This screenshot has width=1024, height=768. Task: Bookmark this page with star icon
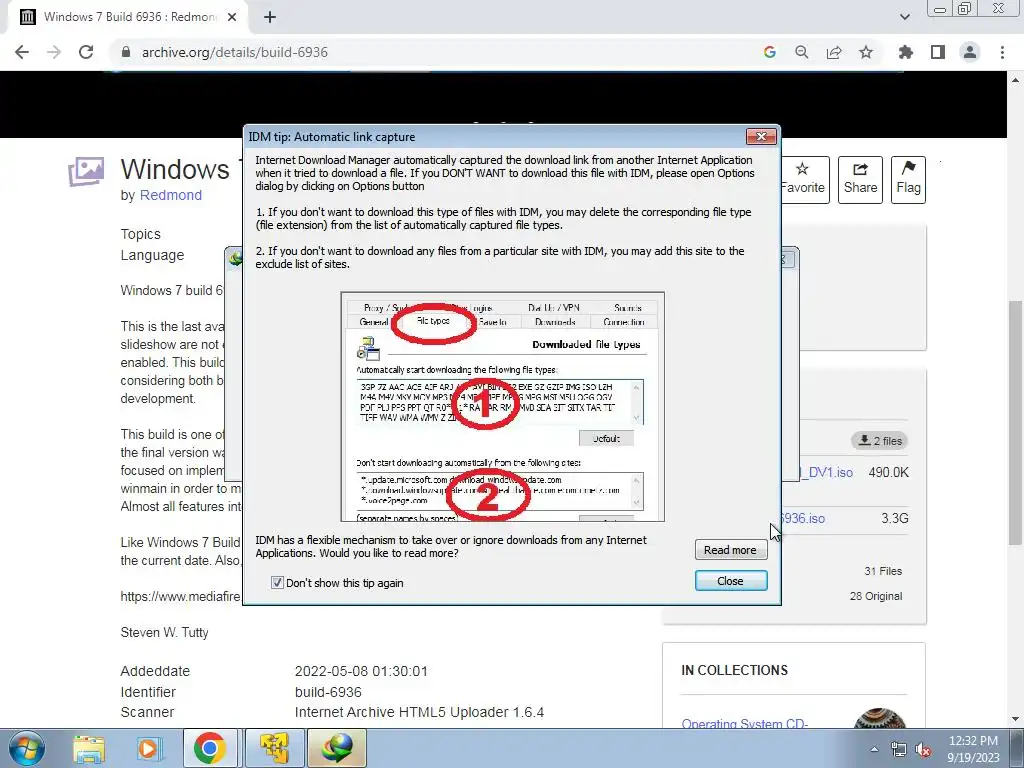pyautogui.click(x=866, y=52)
